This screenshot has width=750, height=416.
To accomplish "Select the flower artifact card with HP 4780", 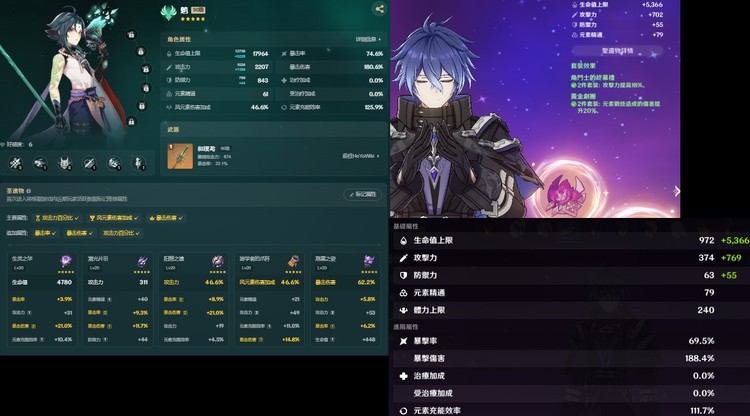I will pyautogui.click(x=42, y=299).
